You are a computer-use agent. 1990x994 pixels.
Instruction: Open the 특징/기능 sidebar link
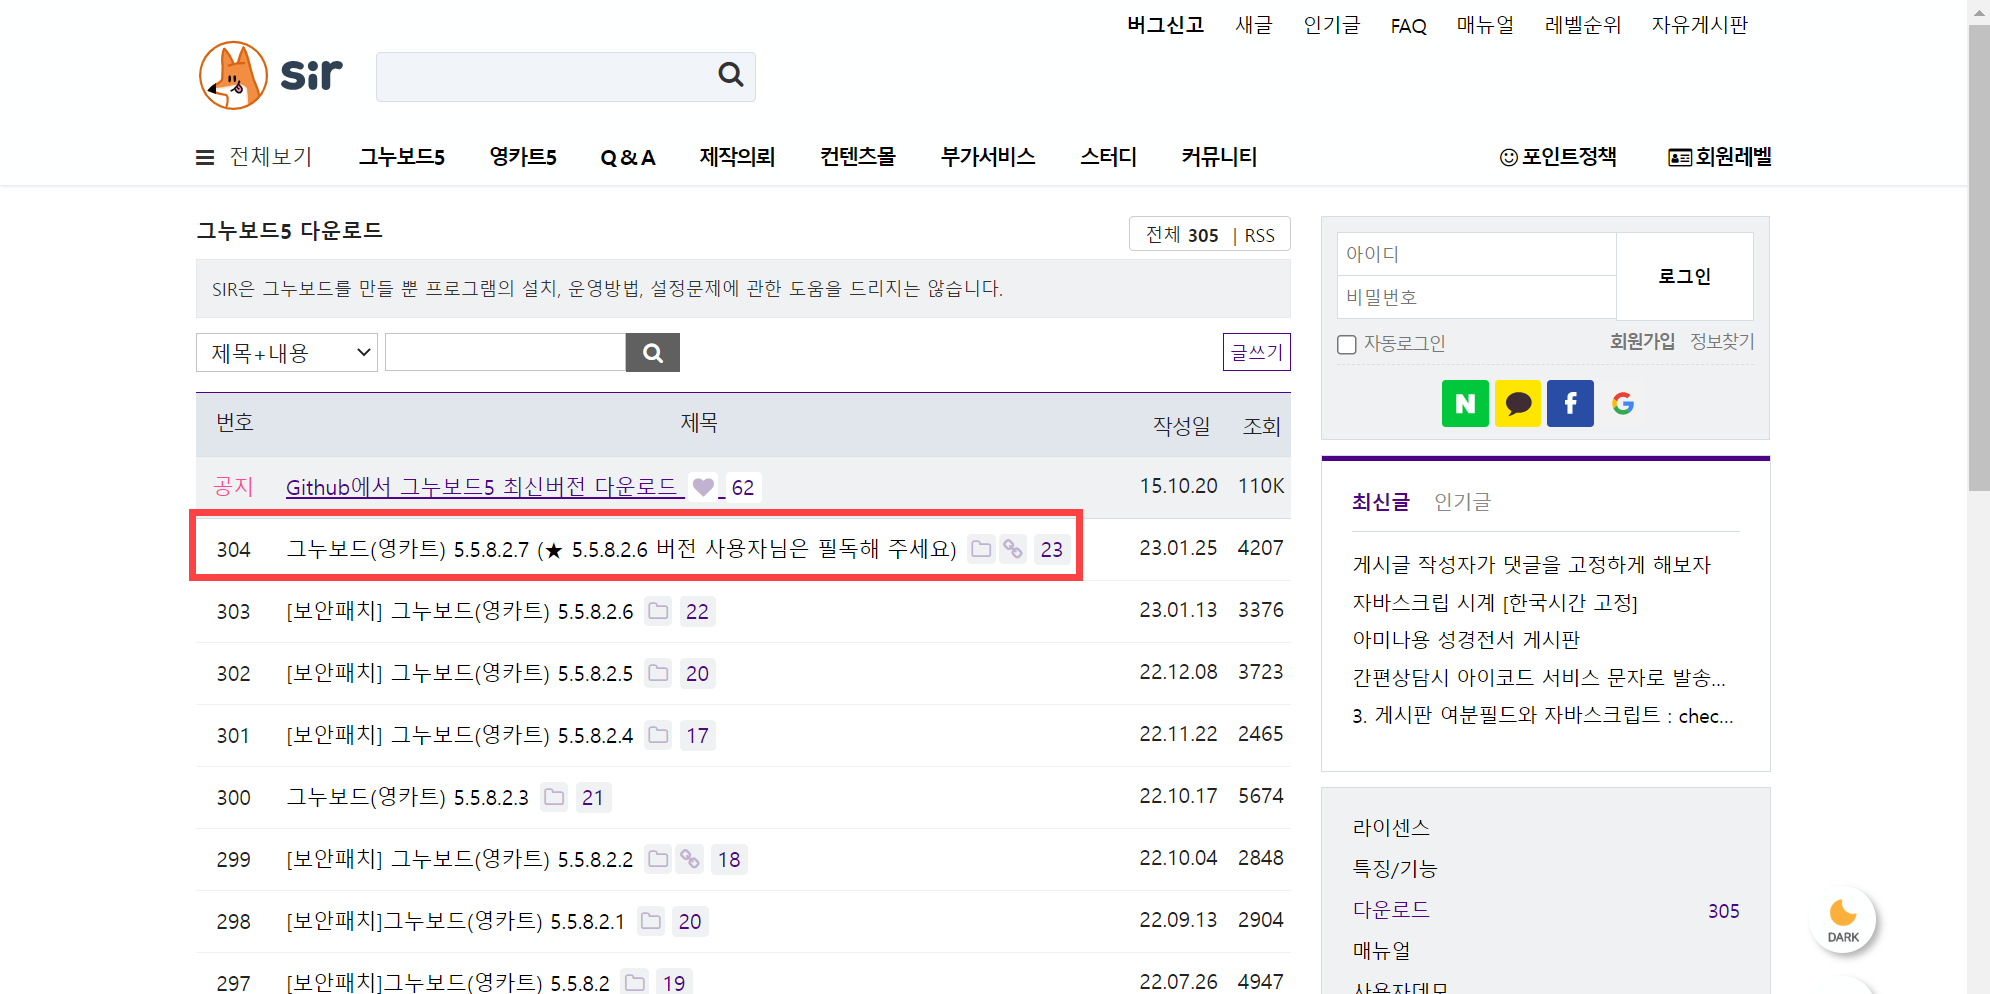1395,869
